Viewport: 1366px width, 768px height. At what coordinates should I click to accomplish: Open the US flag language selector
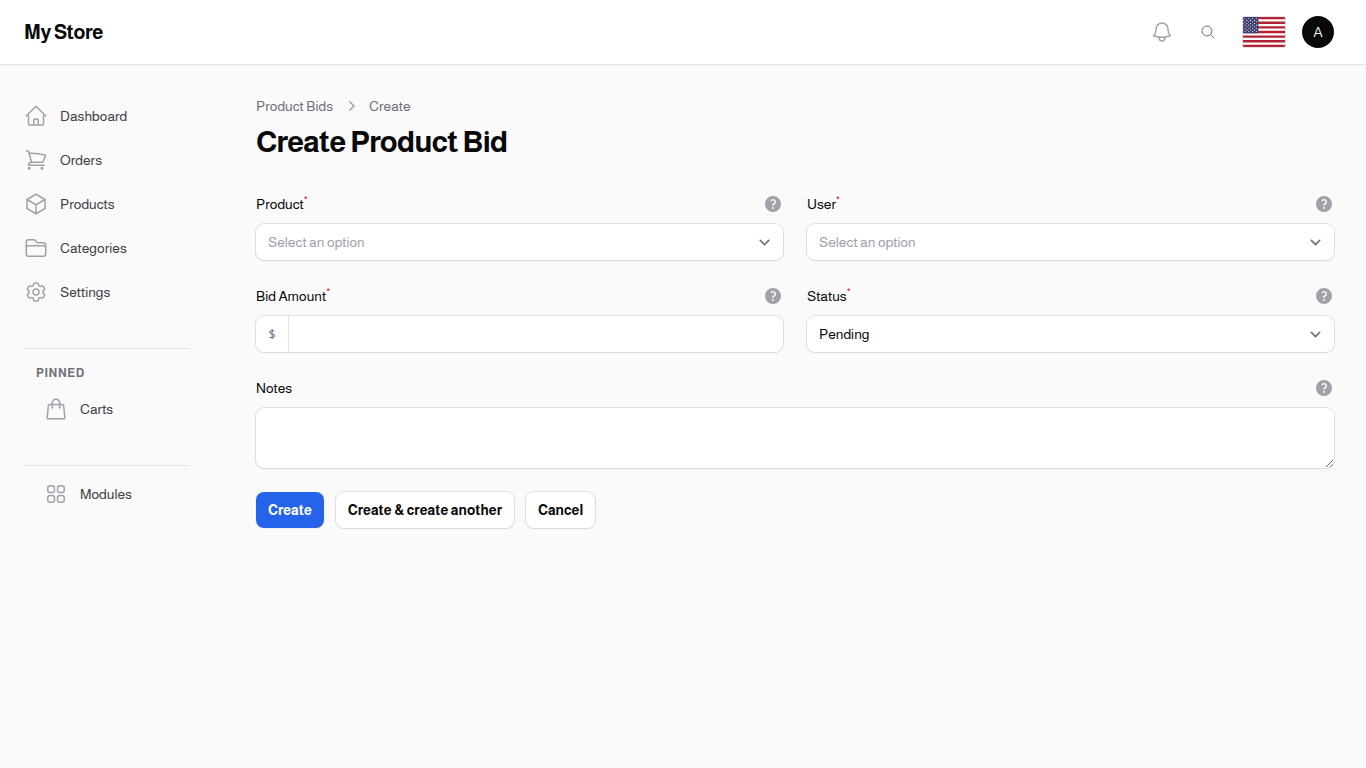tap(1263, 31)
